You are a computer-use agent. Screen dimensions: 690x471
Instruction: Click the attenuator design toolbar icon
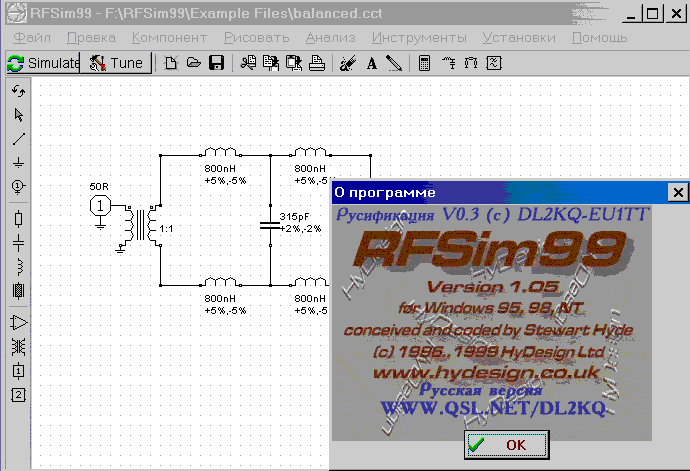(471, 63)
